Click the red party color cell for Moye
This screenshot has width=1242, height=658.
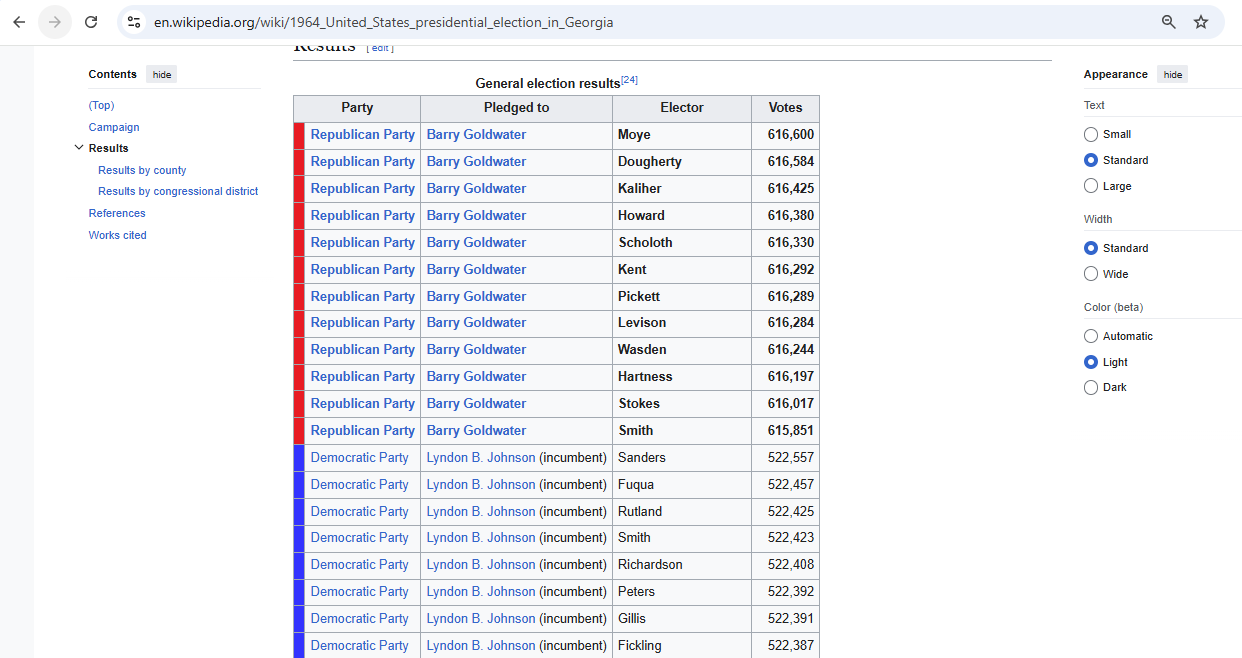(299, 135)
